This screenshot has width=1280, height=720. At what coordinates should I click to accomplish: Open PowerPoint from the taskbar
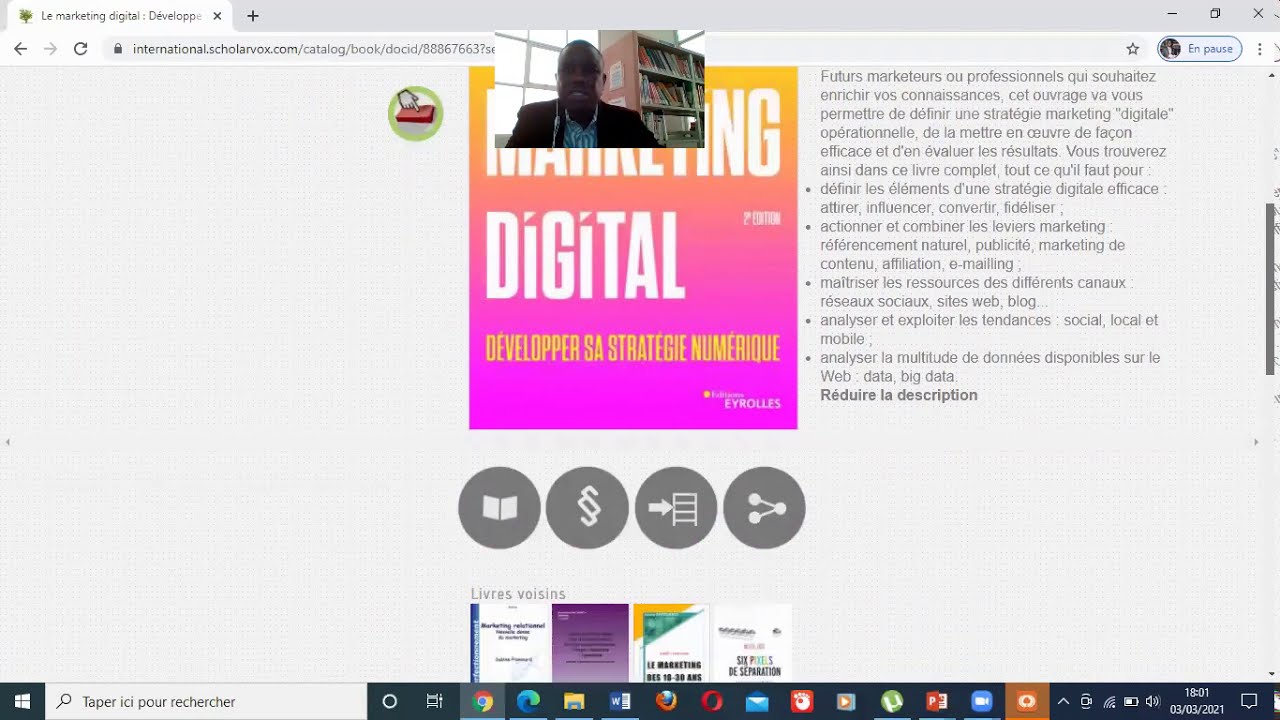(x=937, y=701)
